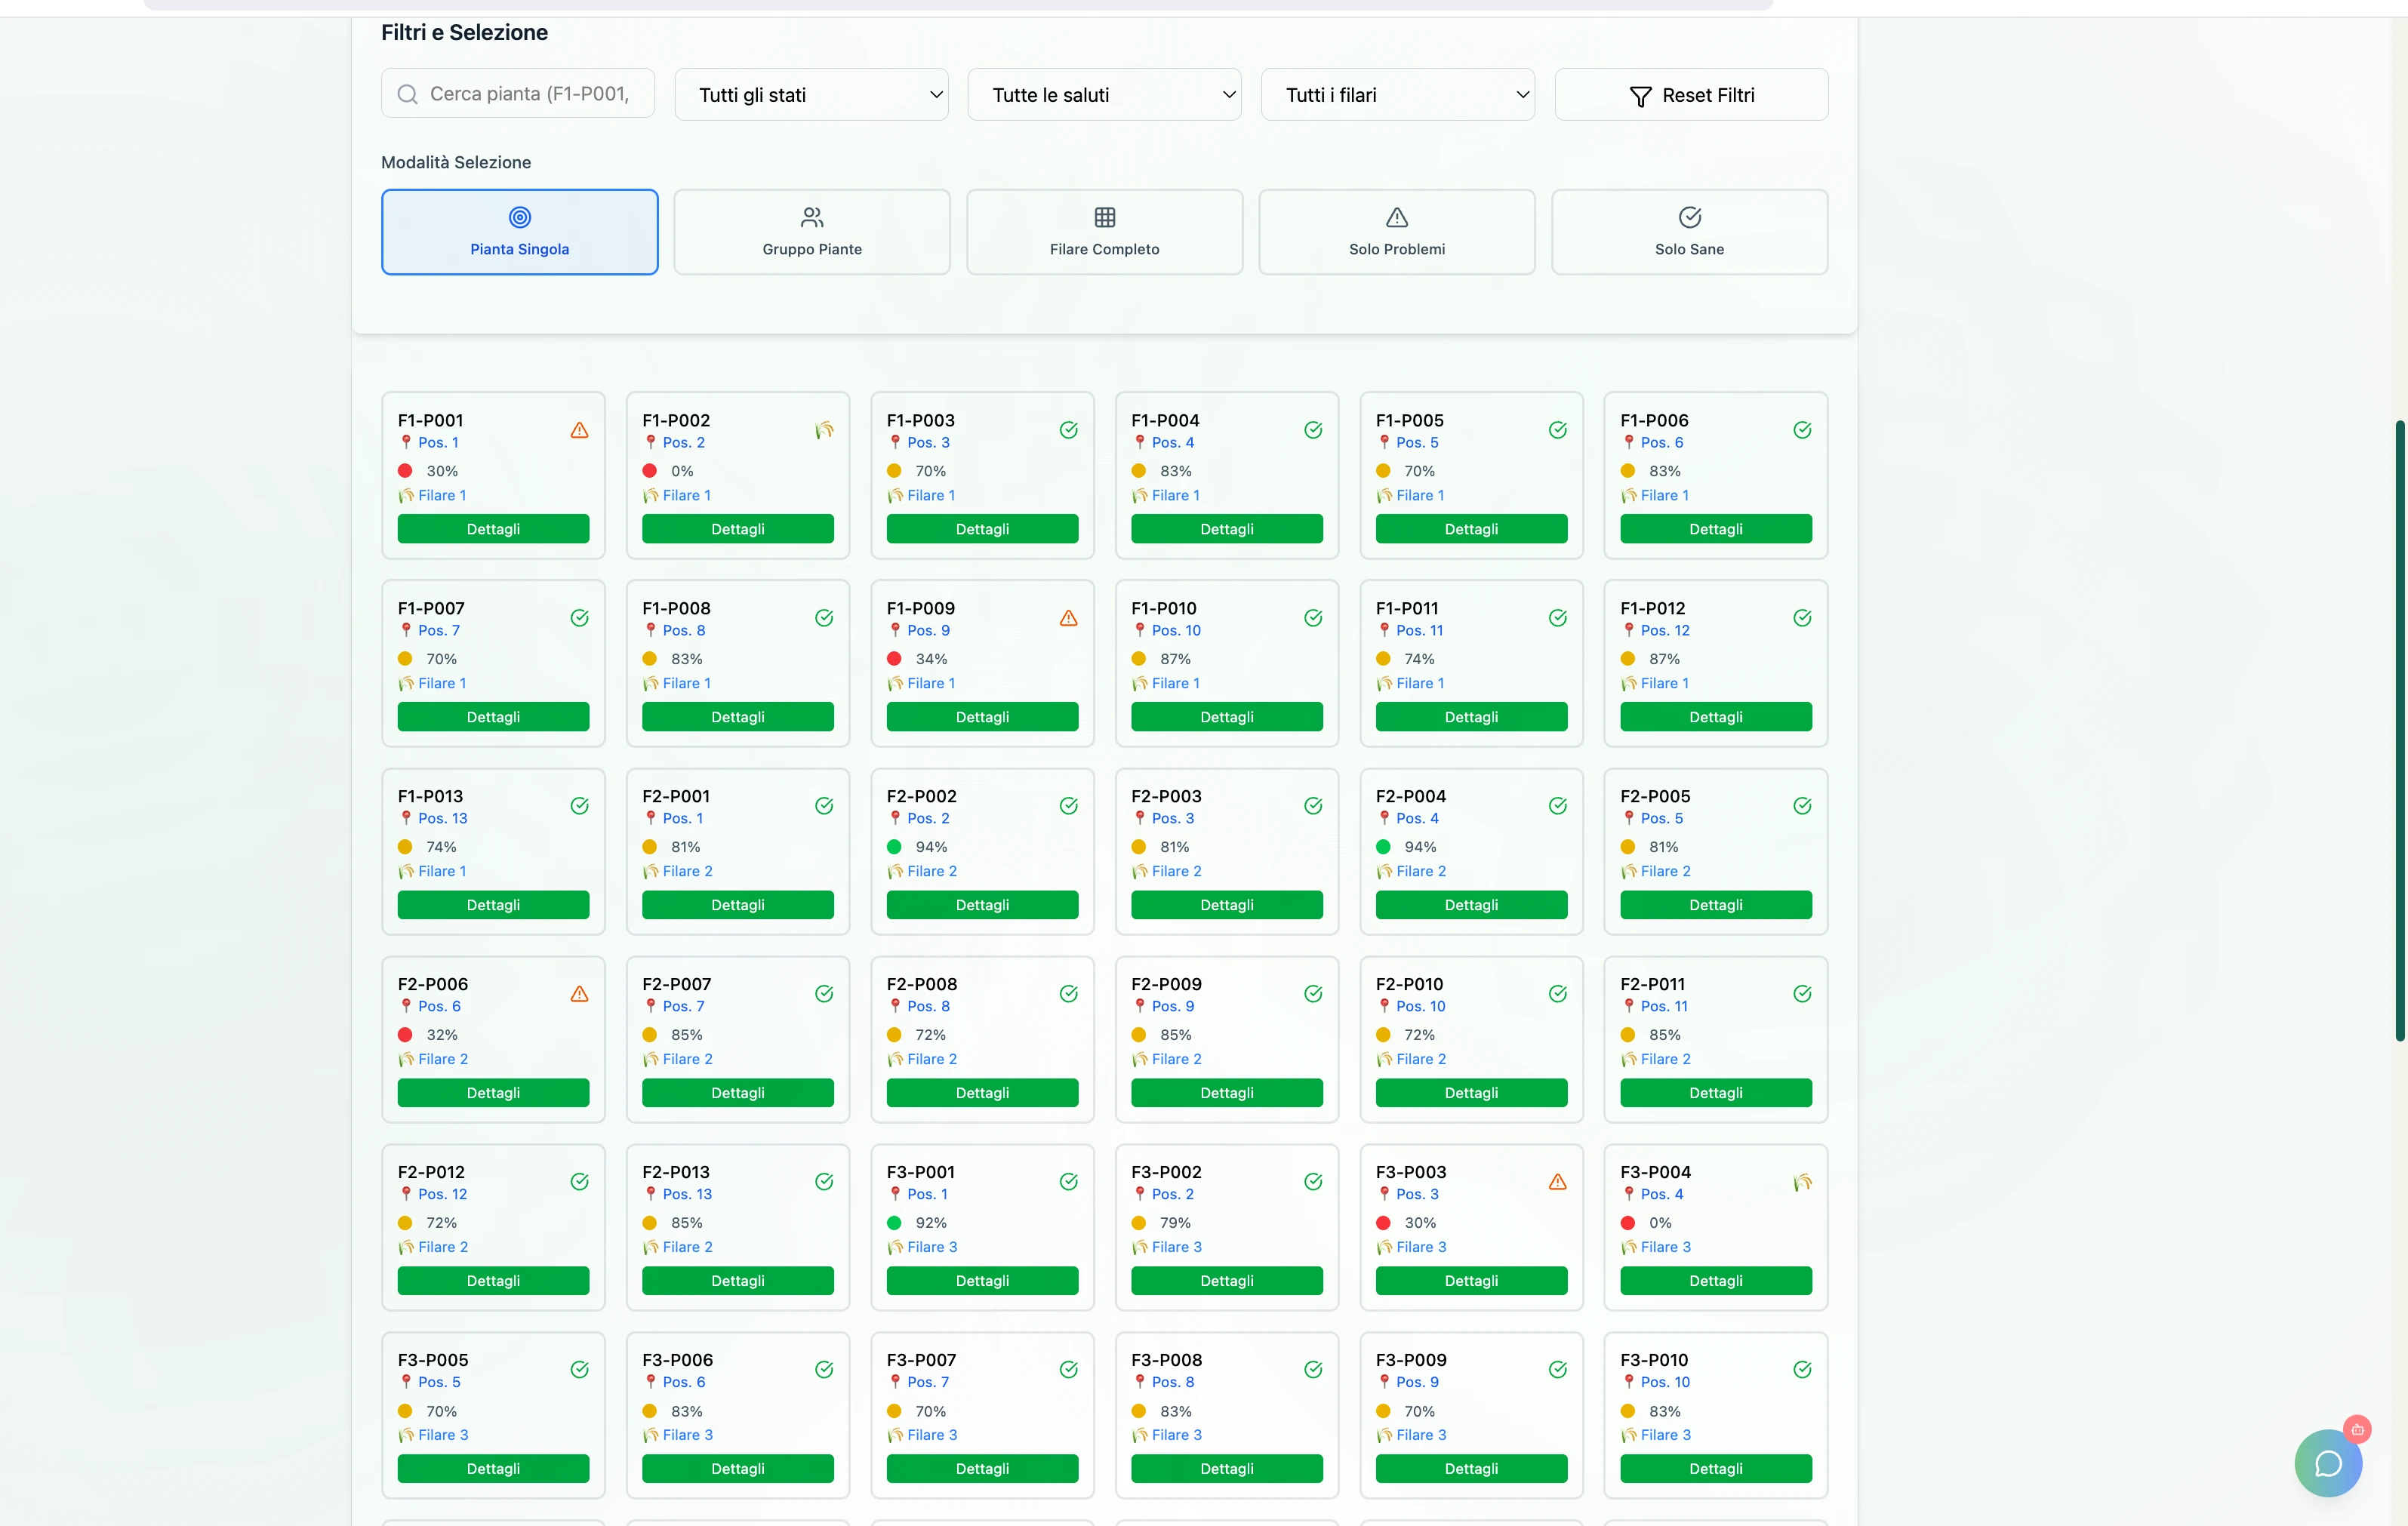The image size is (2408, 1526).
Task: Choose Filare Completo mode
Action: tap(1104, 232)
